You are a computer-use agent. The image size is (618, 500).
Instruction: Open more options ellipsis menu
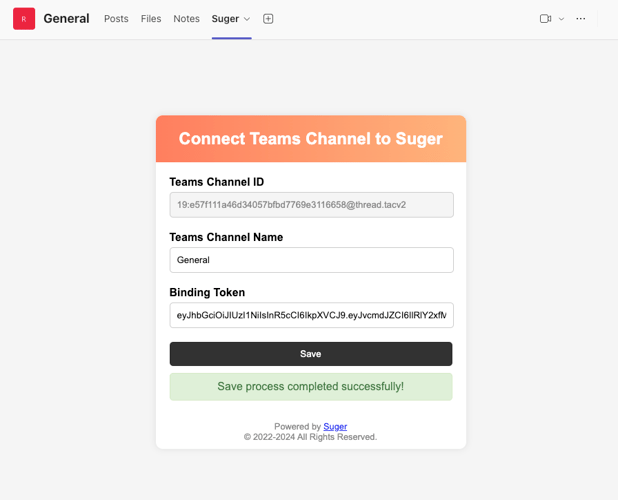581,19
